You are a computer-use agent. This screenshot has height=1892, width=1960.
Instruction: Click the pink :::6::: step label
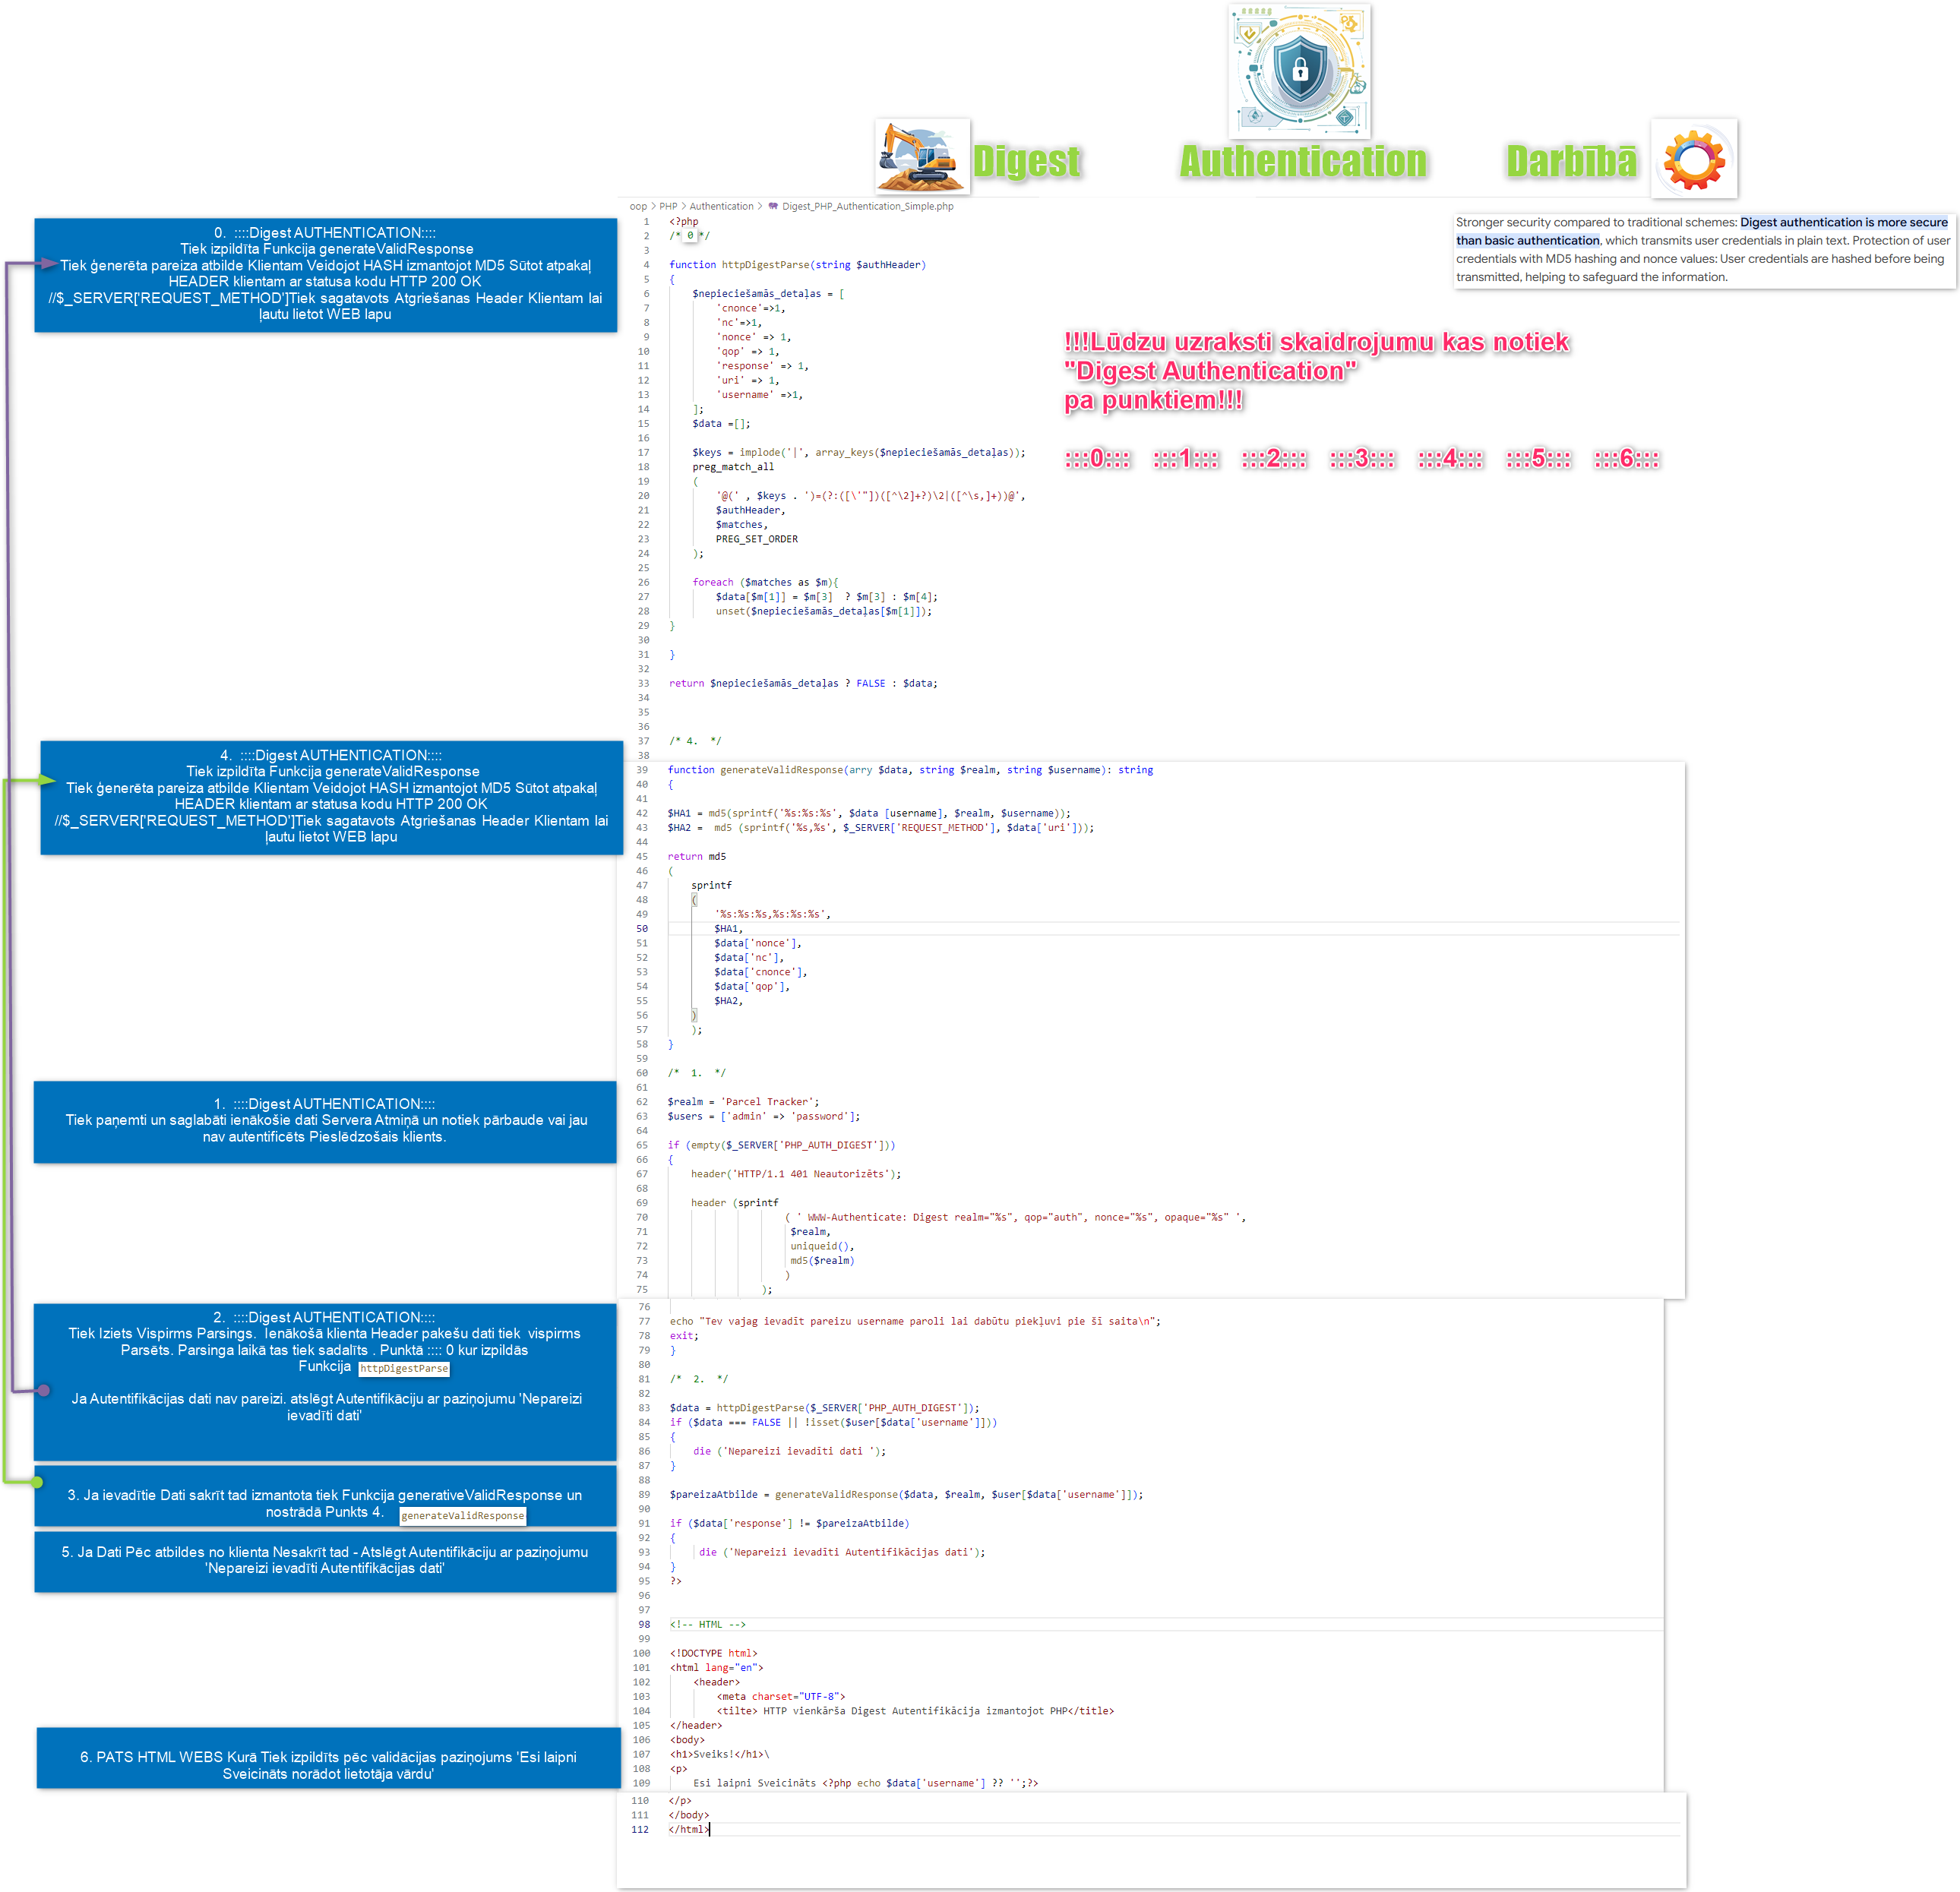pos(1626,459)
